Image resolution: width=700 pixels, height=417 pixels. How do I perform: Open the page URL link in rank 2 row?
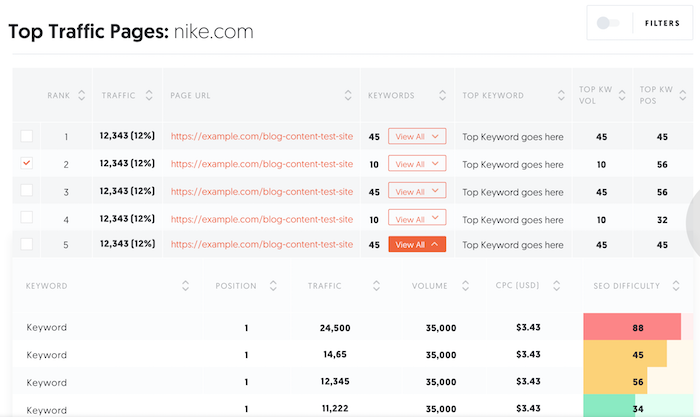click(x=262, y=164)
